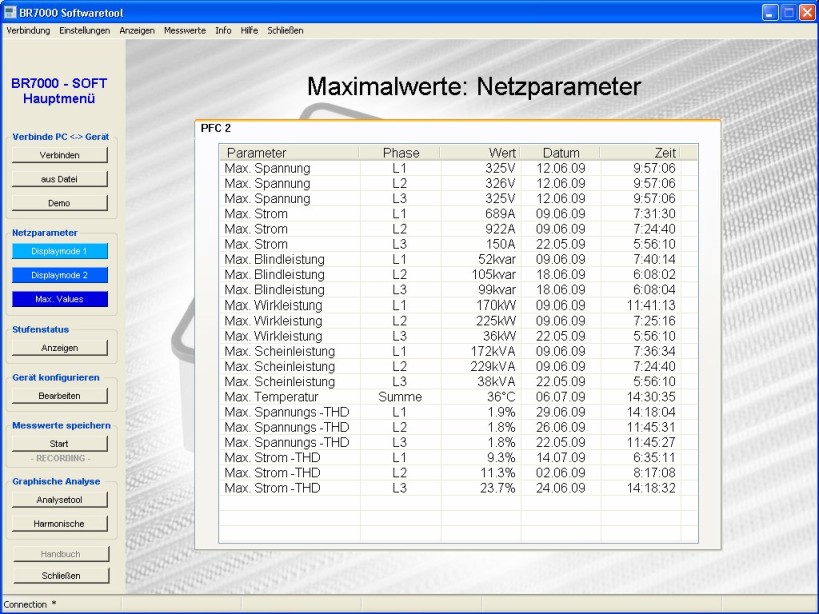Click the value 23.7%
The image size is (819, 614).
(x=498, y=488)
